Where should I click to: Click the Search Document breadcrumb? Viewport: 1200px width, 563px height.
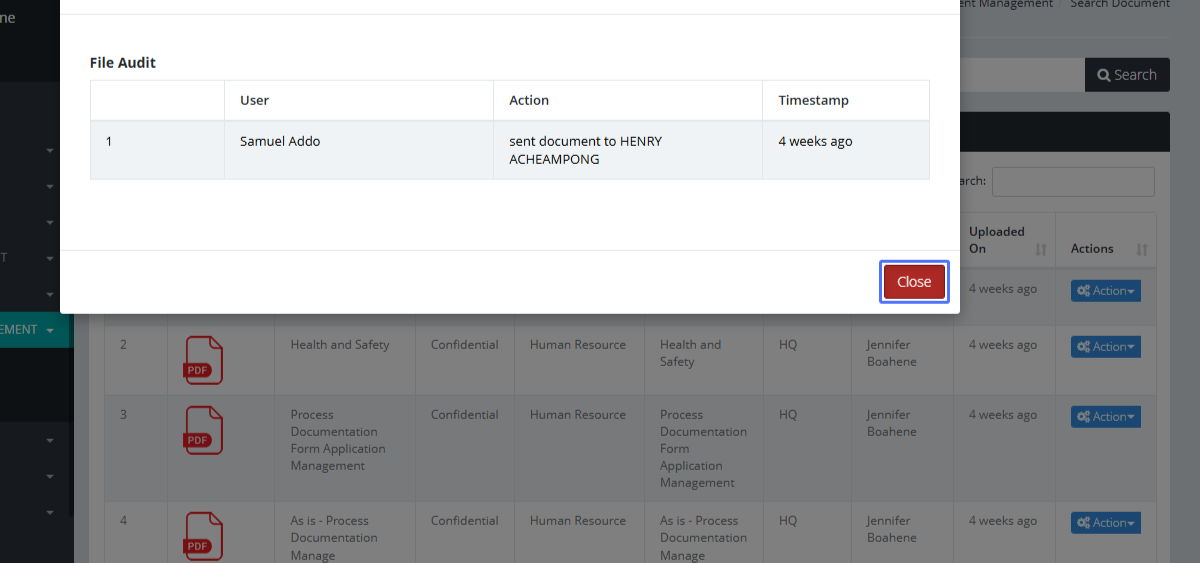pyautogui.click(x=1119, y=4)
